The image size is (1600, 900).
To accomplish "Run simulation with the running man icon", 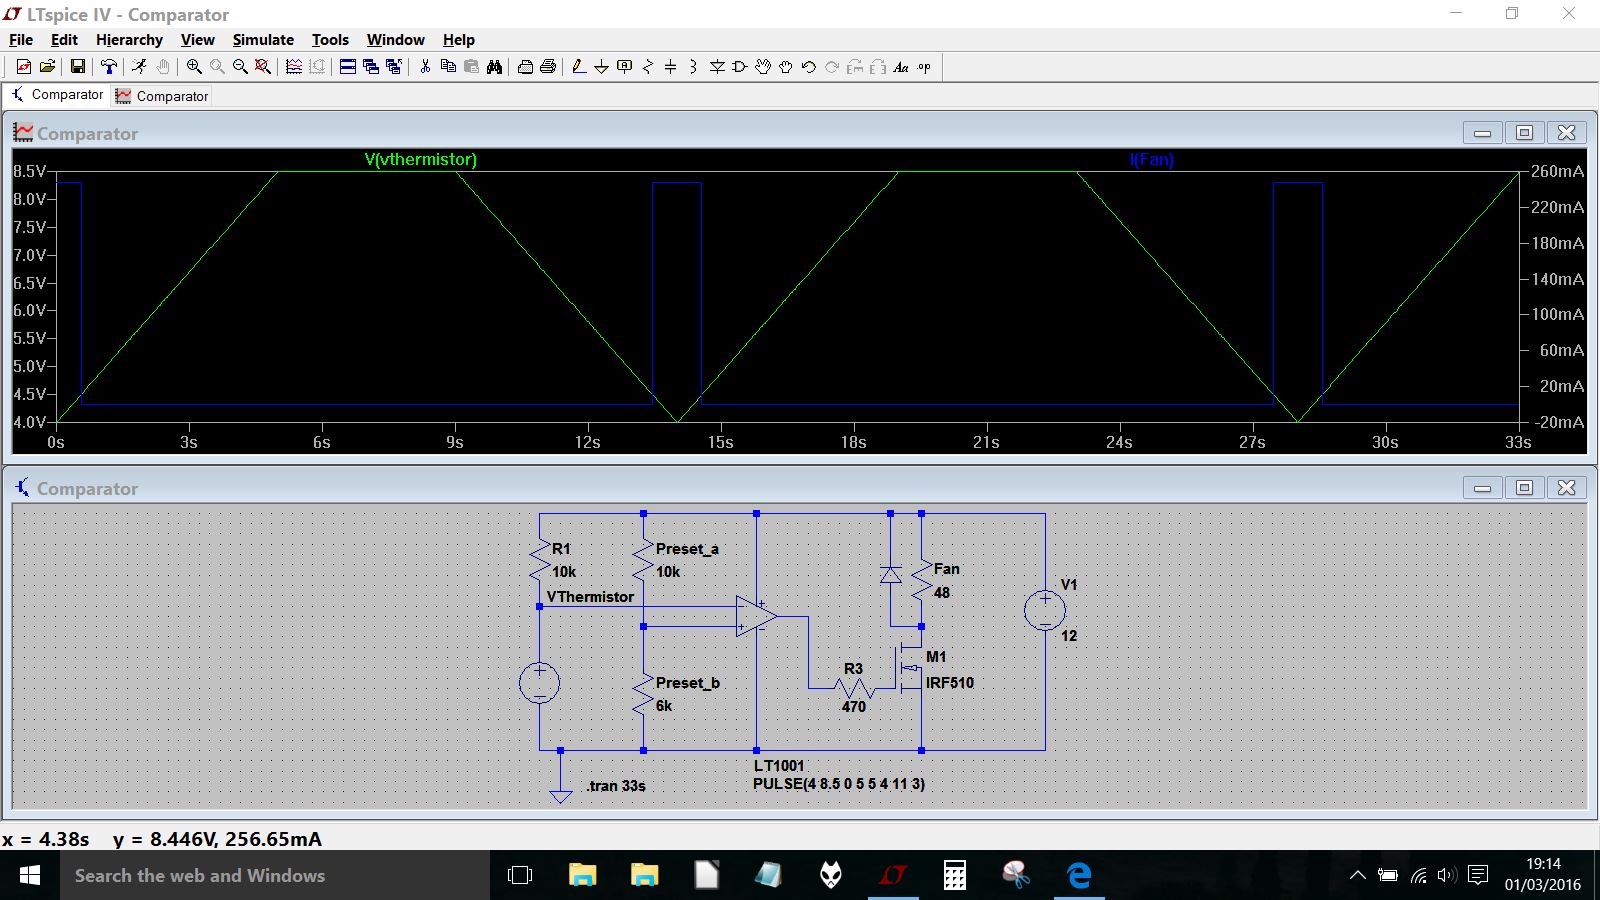I will (x=139, y=67).
